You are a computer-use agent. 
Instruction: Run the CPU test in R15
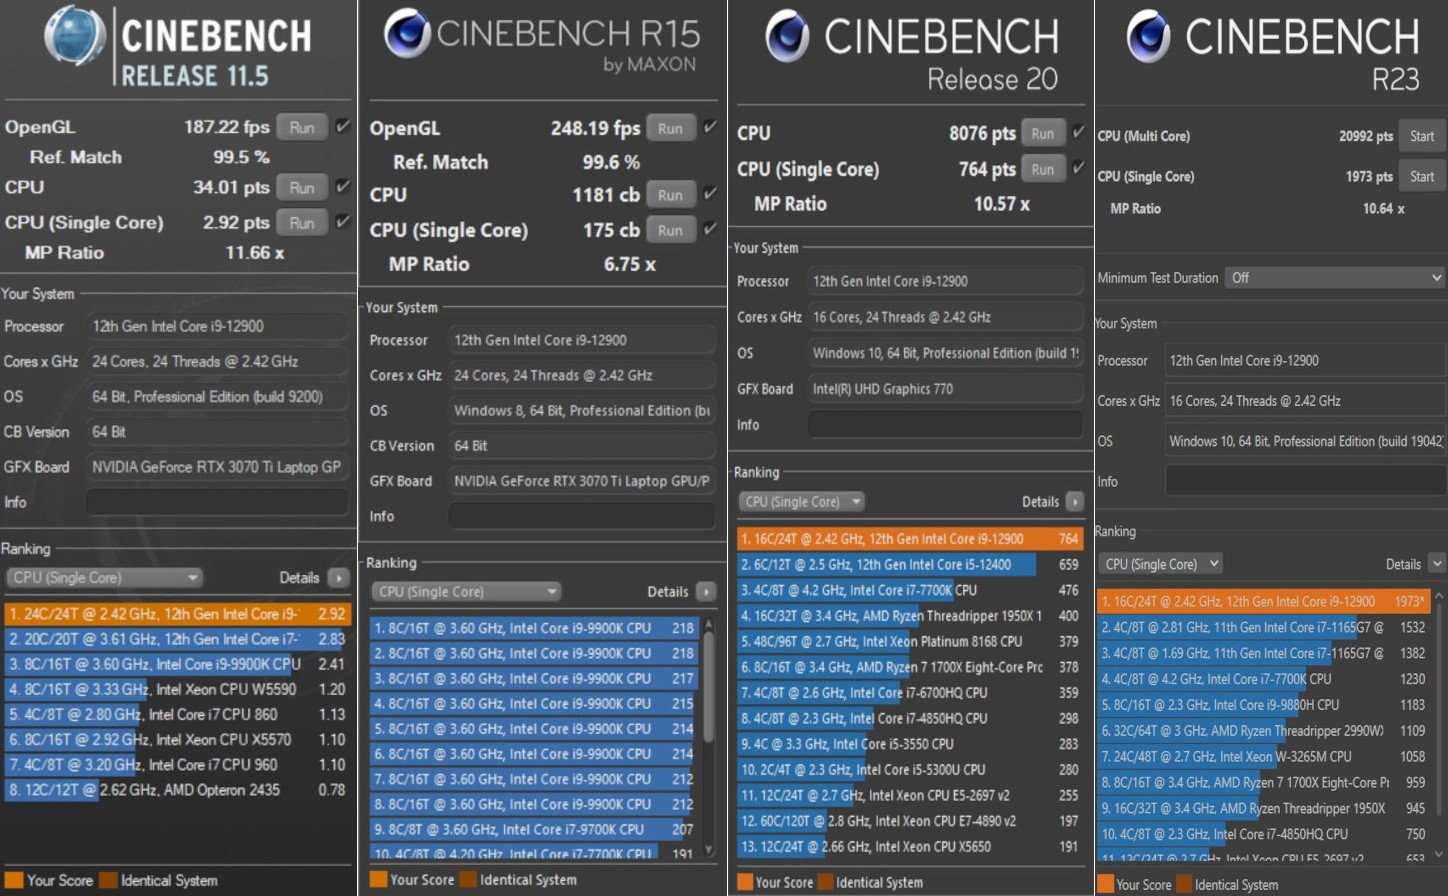point(670,195)
